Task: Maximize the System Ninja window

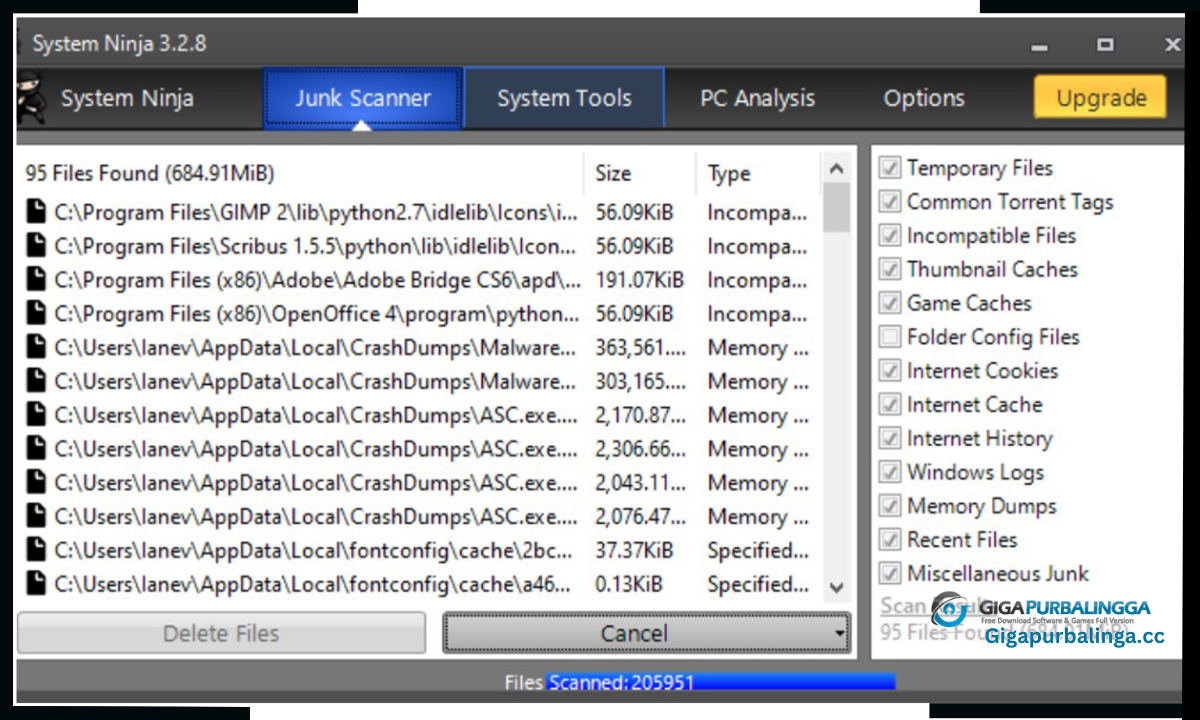Action: 1105,45
